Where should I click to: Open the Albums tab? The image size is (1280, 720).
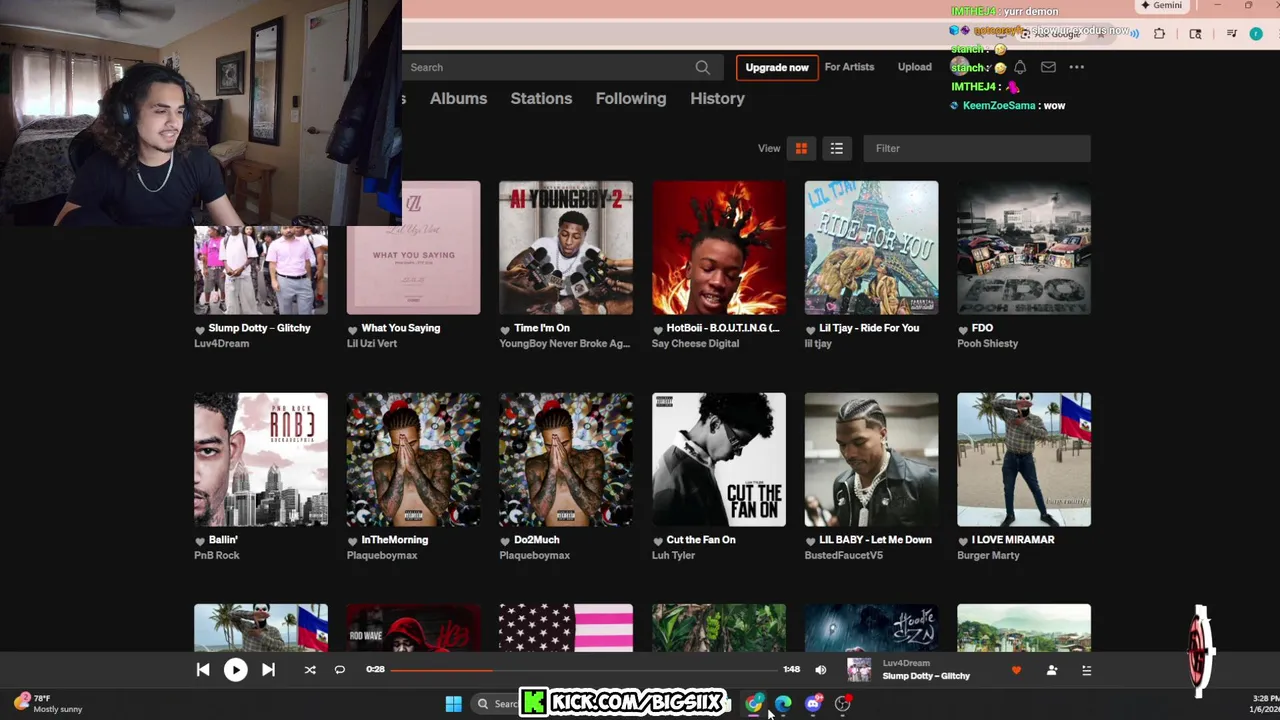(x=458, y=98)
